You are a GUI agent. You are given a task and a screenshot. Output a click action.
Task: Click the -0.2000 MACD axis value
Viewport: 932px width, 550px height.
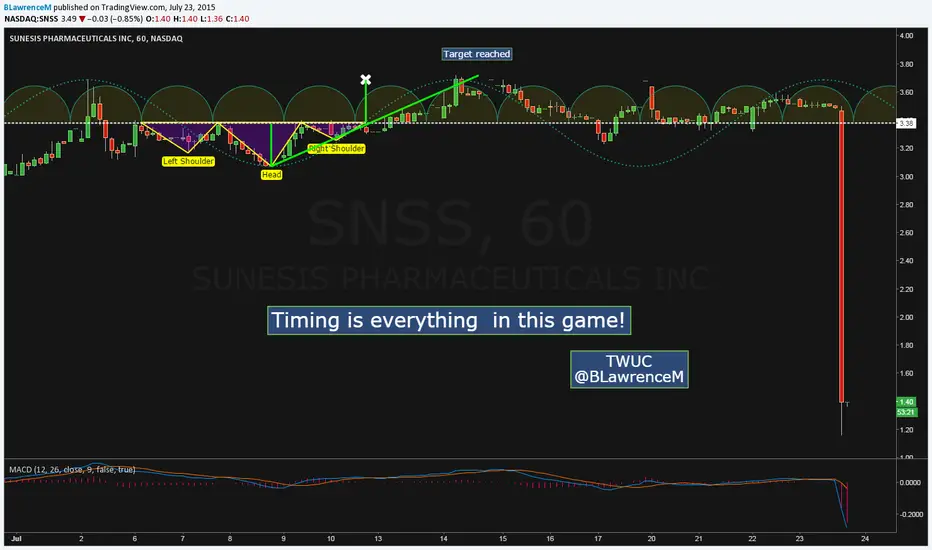coord(910,514)
